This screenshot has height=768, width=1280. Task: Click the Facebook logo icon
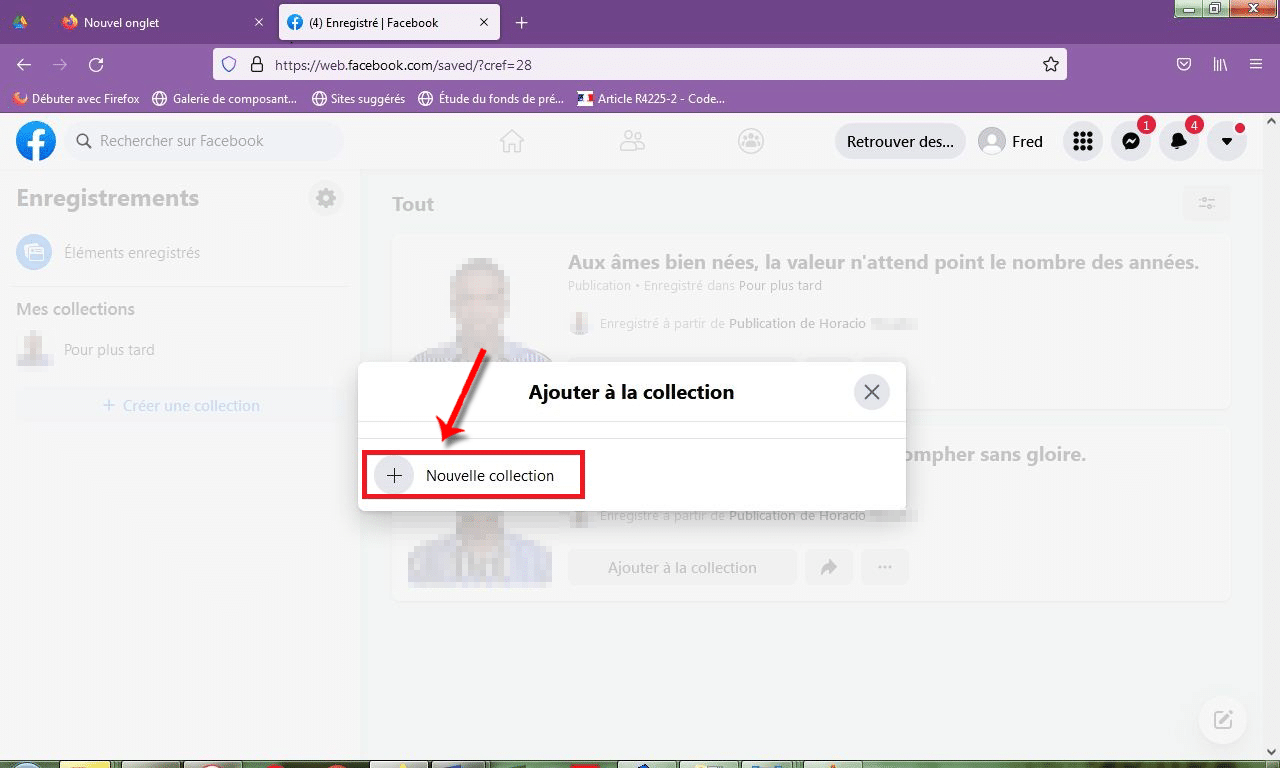(36, 141)
